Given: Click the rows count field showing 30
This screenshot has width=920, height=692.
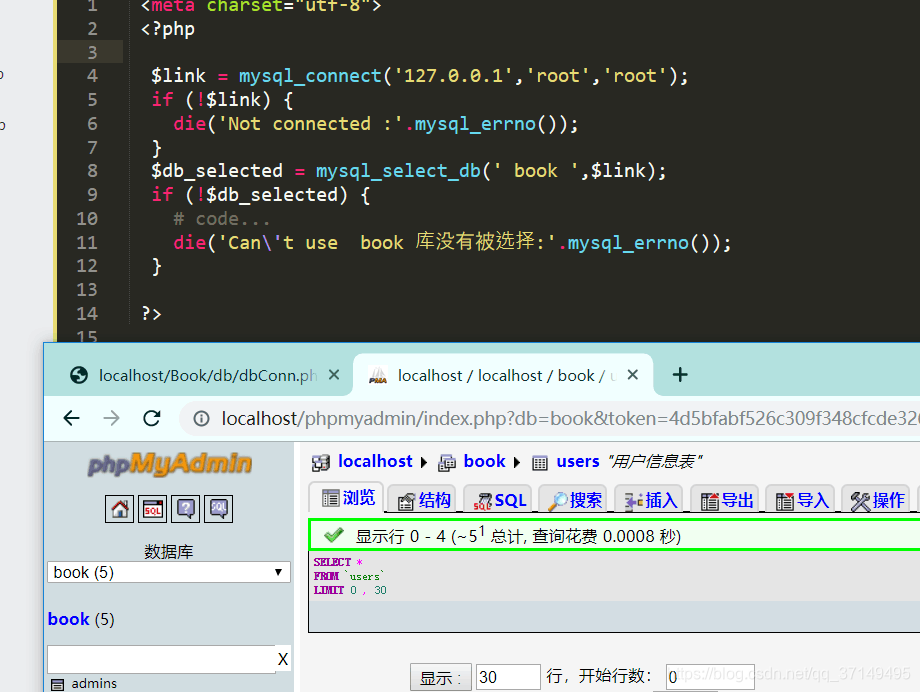Looking at the screenshot, I should [x=508, y=677].
